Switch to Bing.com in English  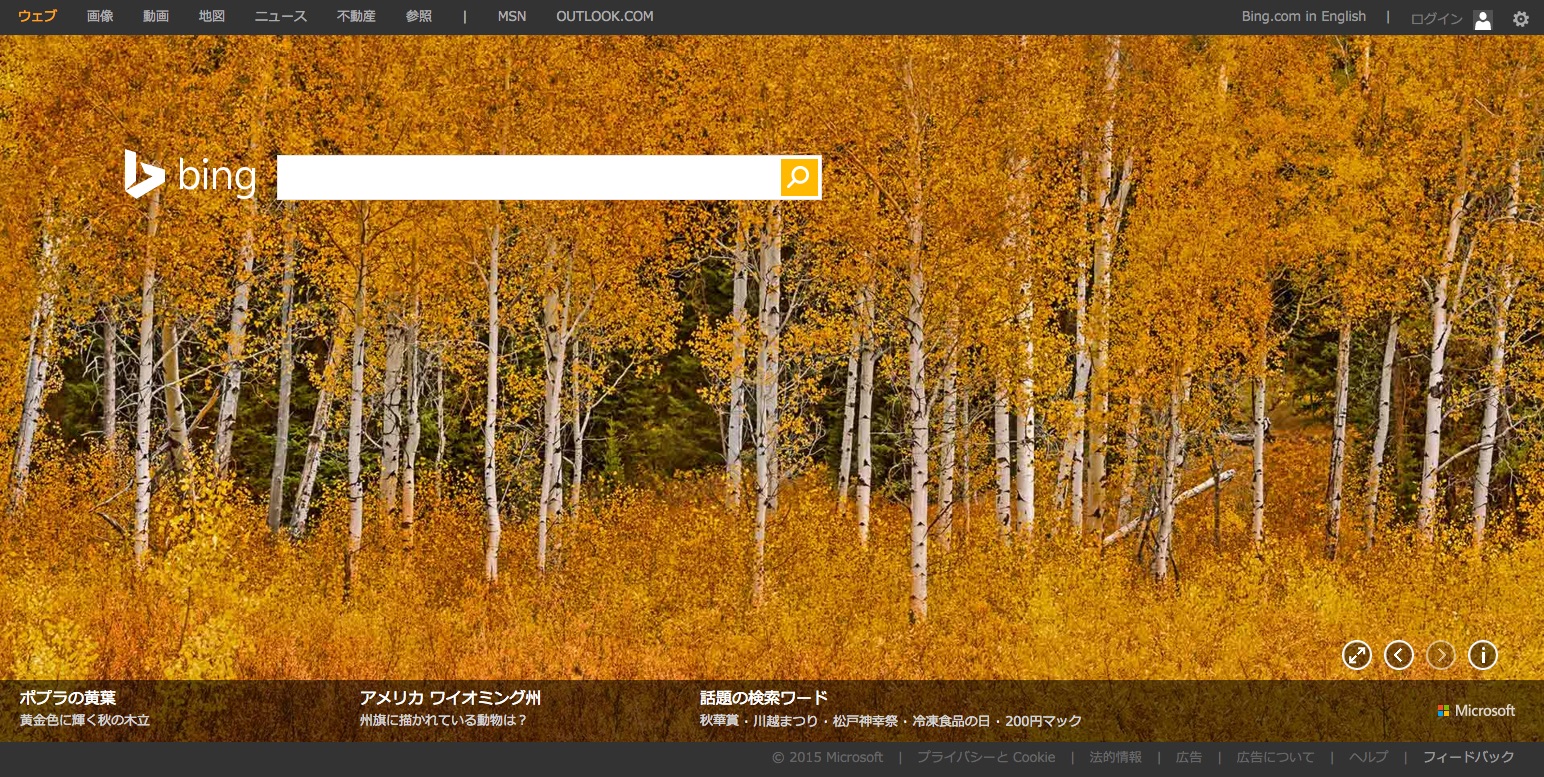(x=1303, y=17)
